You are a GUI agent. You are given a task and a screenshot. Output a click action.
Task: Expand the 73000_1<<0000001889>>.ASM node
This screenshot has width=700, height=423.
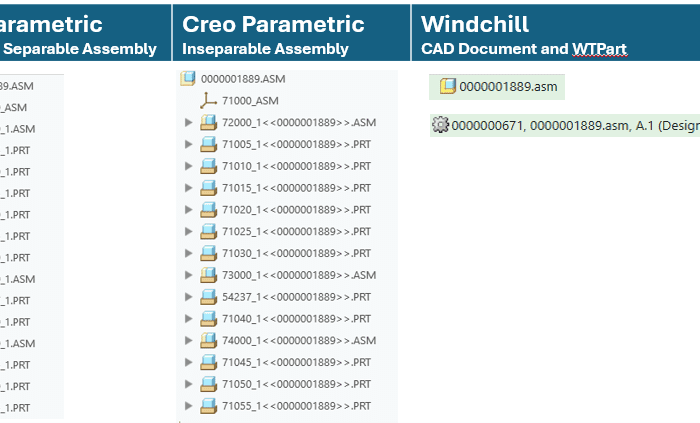[188, 275]
